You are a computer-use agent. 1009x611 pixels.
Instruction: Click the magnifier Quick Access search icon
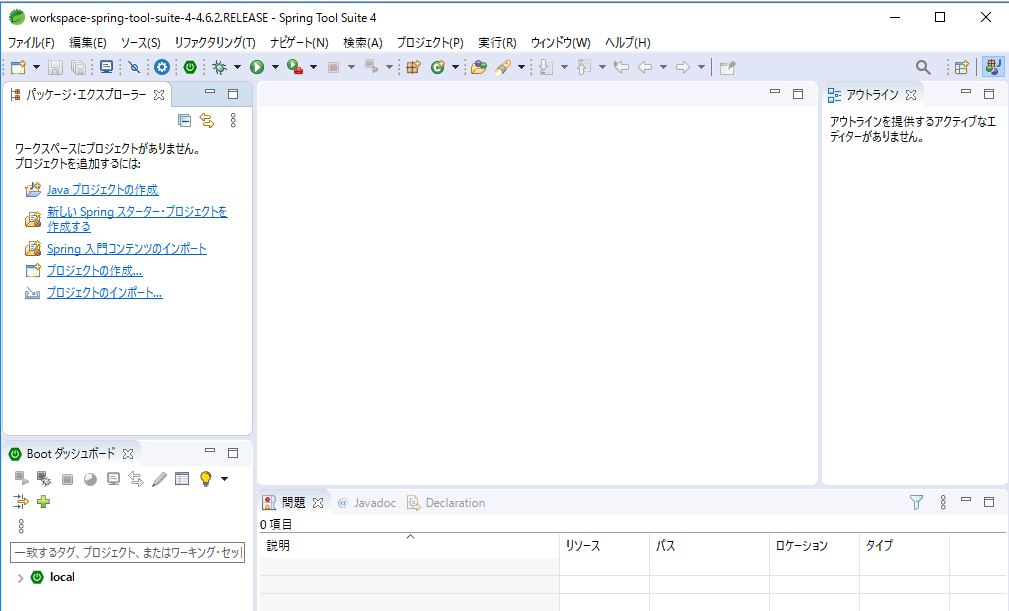923,67
